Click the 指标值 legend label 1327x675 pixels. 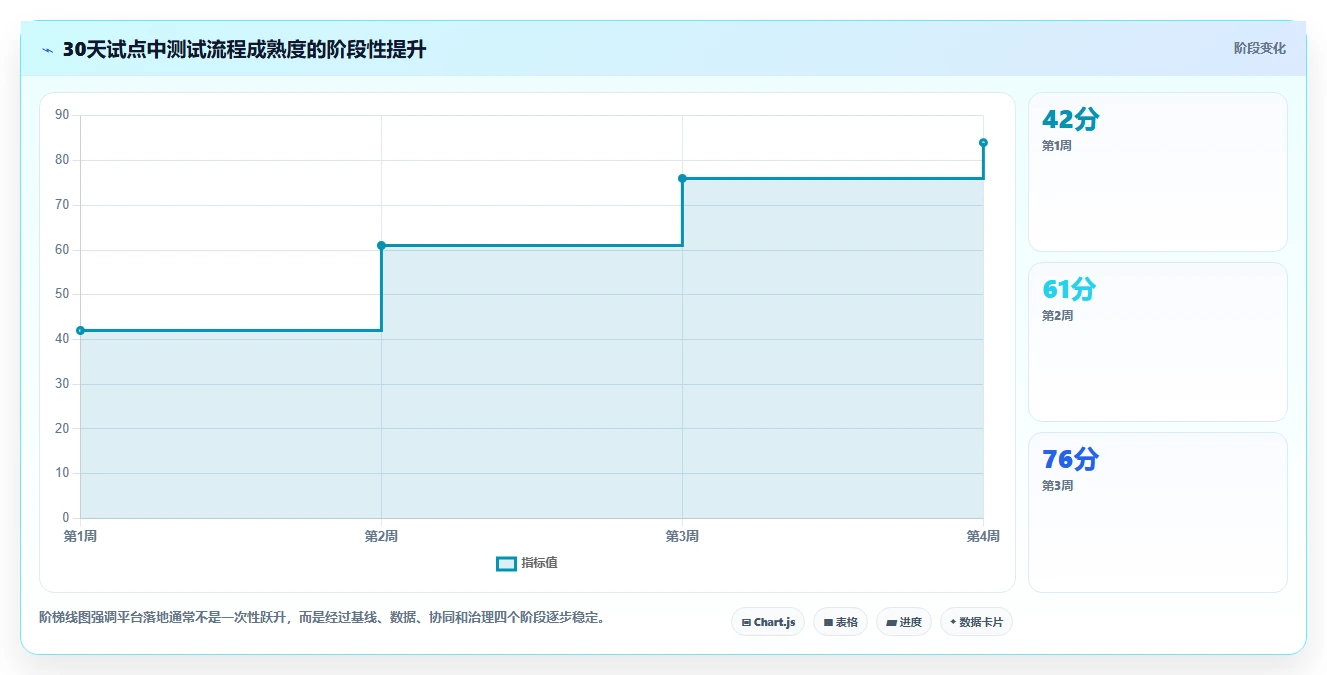pos(539,563)
